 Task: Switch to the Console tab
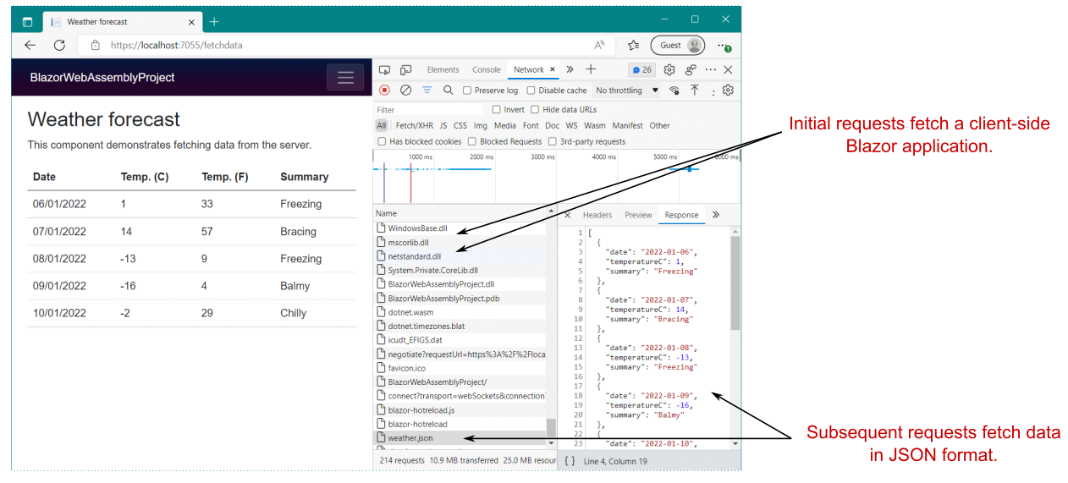tap(486, 69)
